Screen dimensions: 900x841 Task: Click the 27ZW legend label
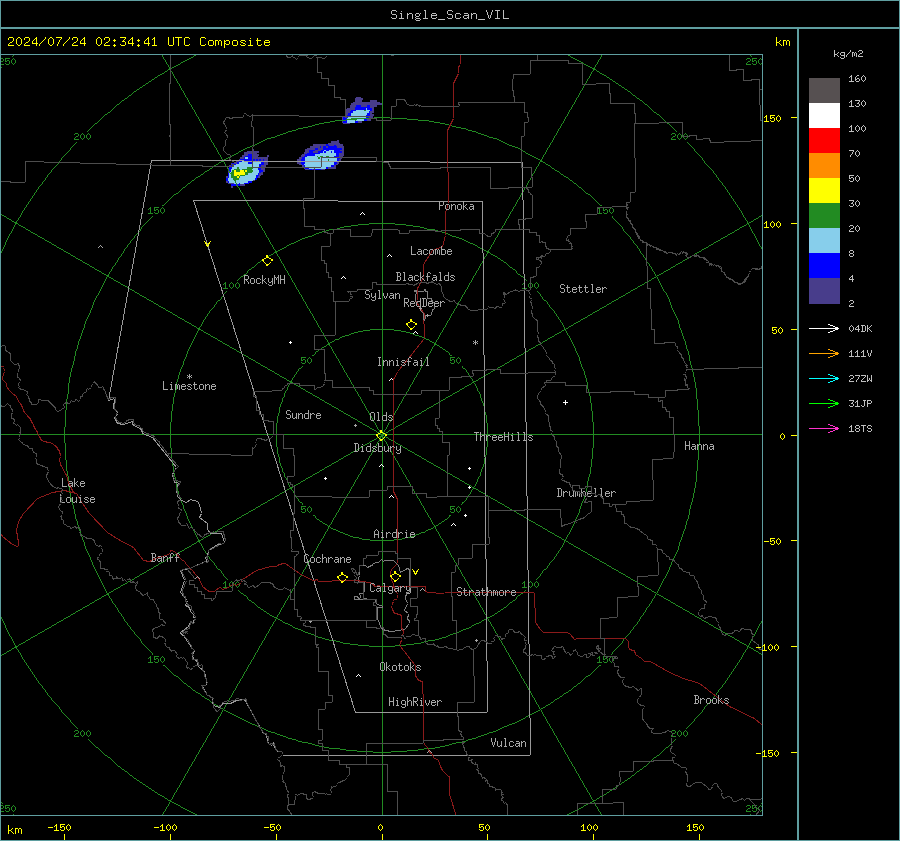click(860, 378)
